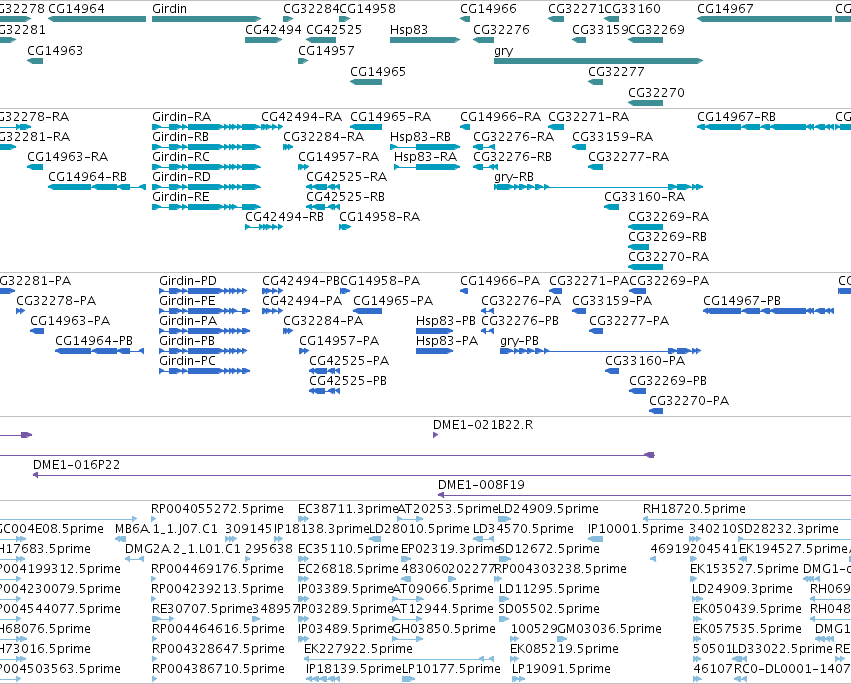This screenshot has width=851, height=684.
Task: Click the CG42494-RB transcript
Action: tap(264, 227)
